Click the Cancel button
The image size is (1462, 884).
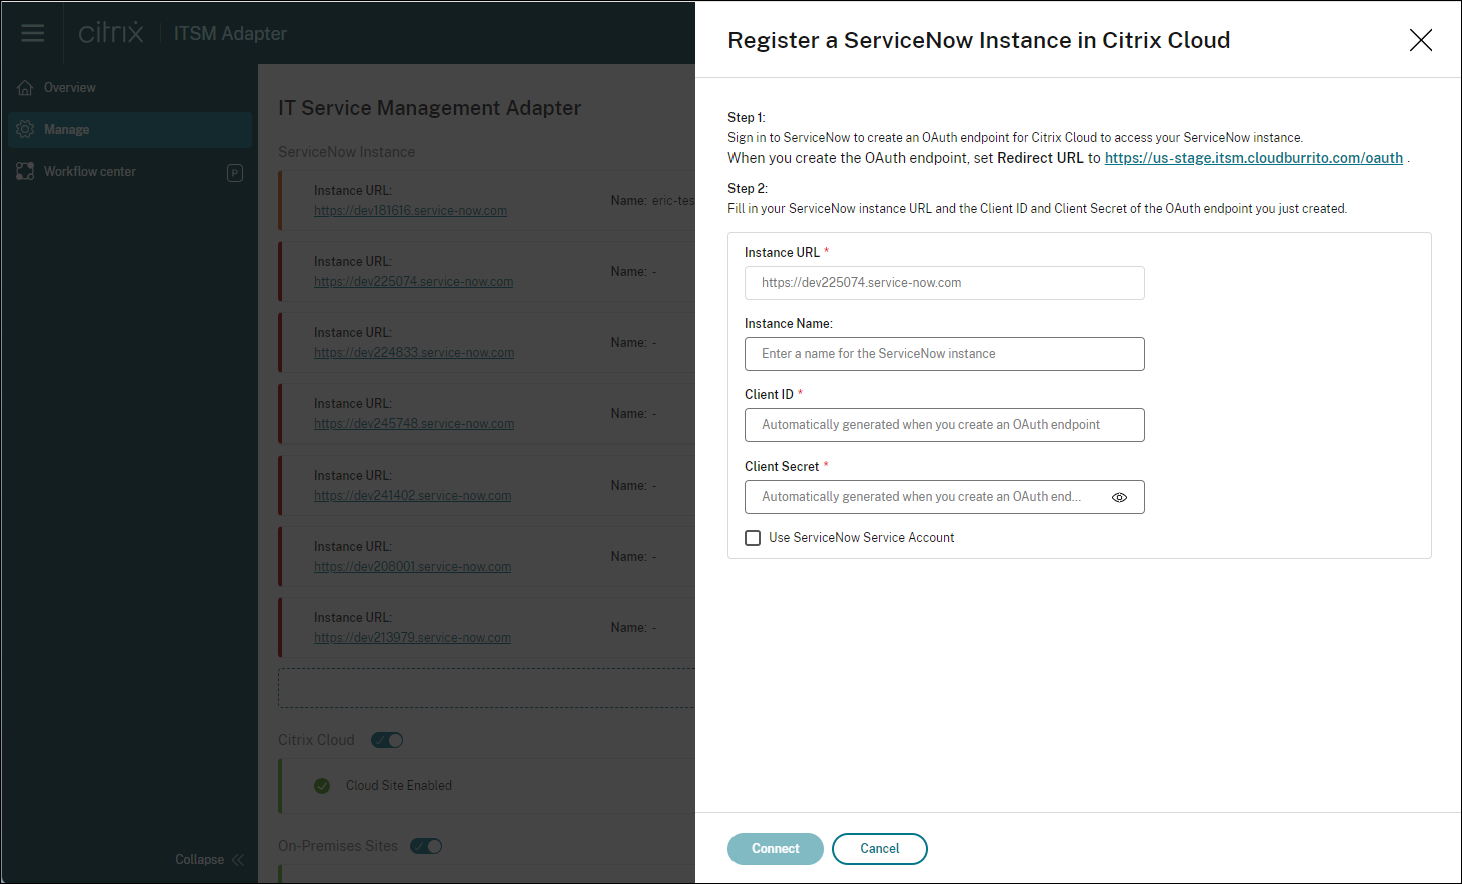click(x=880, y=849)
